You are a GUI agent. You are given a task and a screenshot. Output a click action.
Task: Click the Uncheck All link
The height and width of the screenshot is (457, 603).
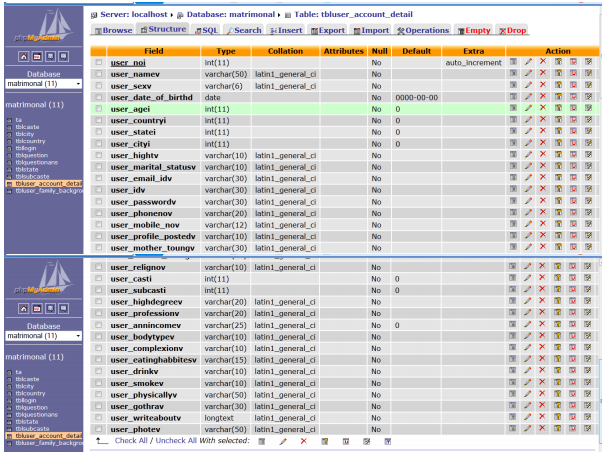176,440
